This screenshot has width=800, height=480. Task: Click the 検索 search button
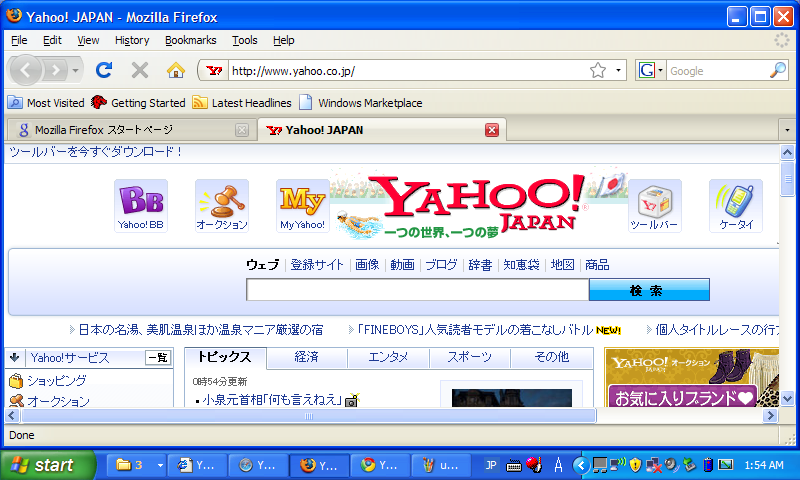pos(649,290)
